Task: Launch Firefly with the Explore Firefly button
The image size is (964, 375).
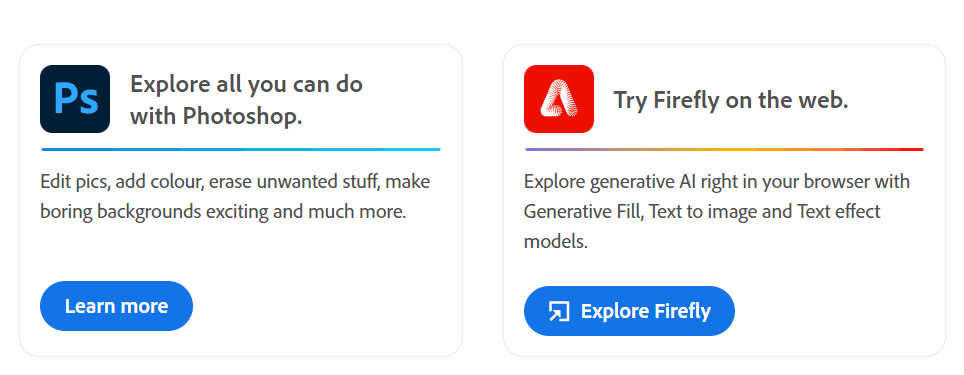Action: (629, 311)
